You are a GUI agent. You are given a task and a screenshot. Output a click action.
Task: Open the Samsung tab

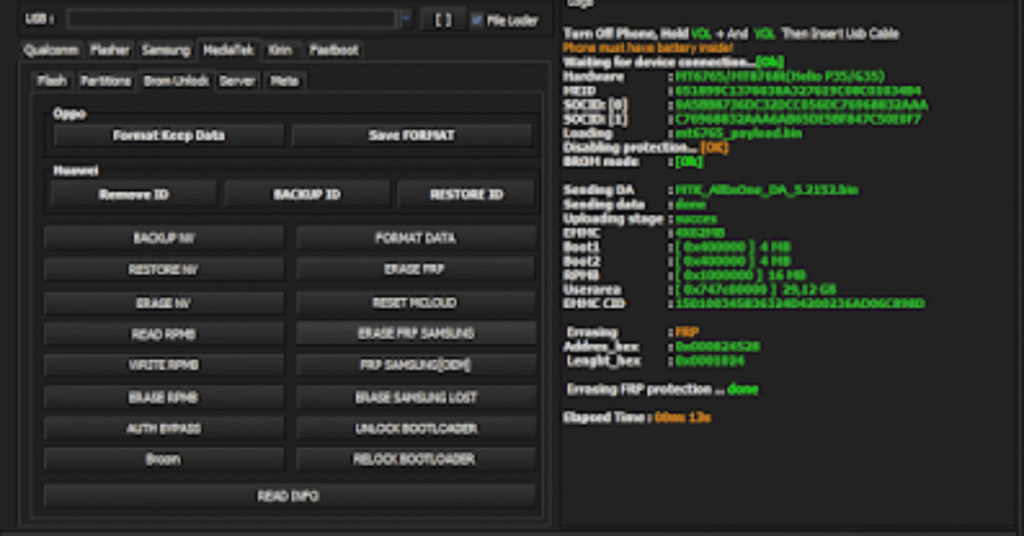(x=166, y=50)
